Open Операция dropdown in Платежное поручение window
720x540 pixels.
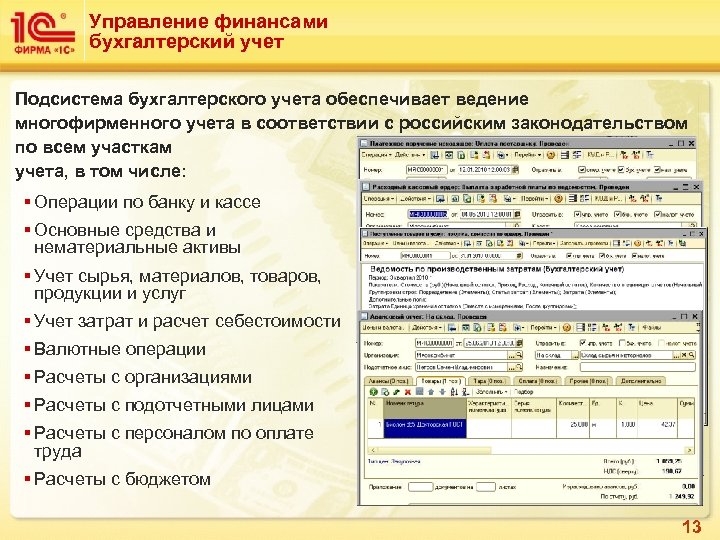(x=376, y=155)
